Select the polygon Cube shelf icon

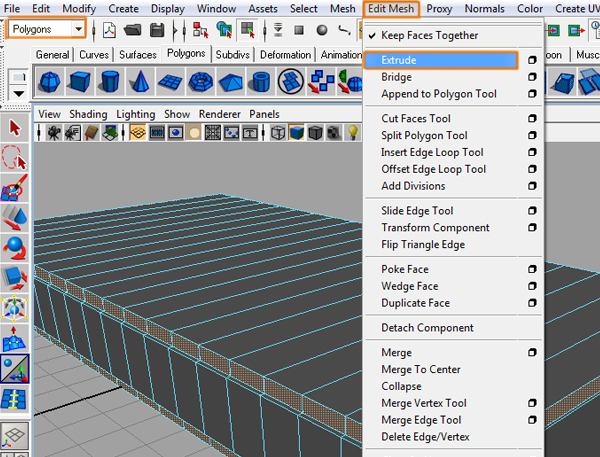(x=82, y=81)
